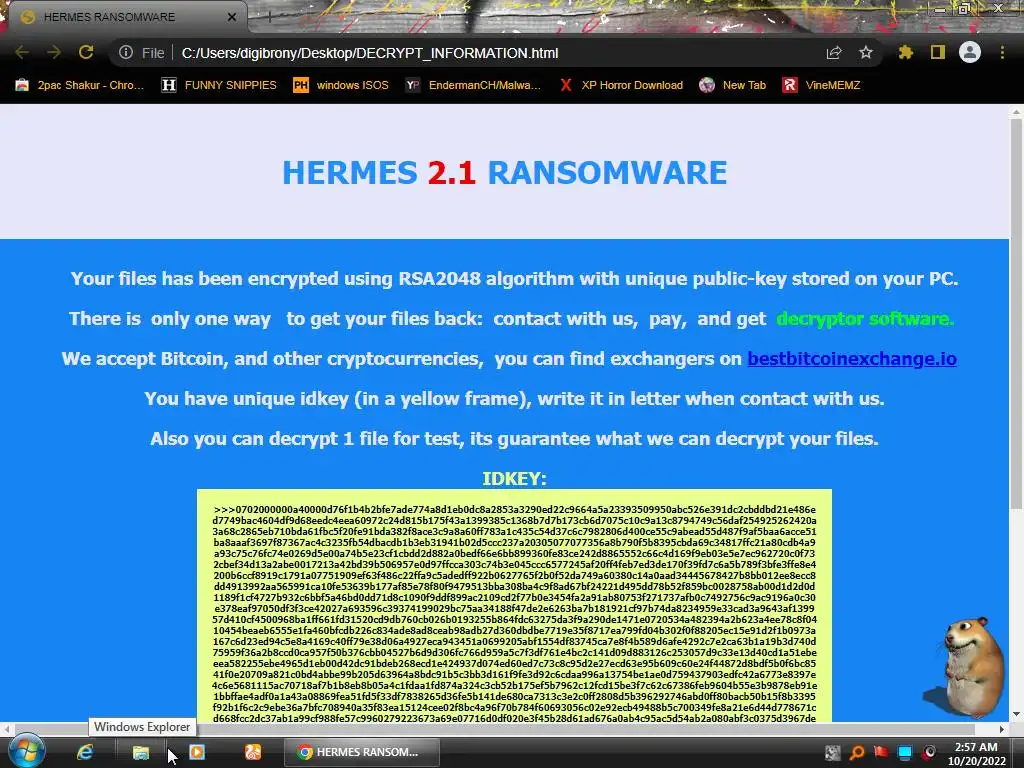This screenshot has height=768, width=1024.
Task: Click the scroll up arrow
Action: pos(1016,112)
